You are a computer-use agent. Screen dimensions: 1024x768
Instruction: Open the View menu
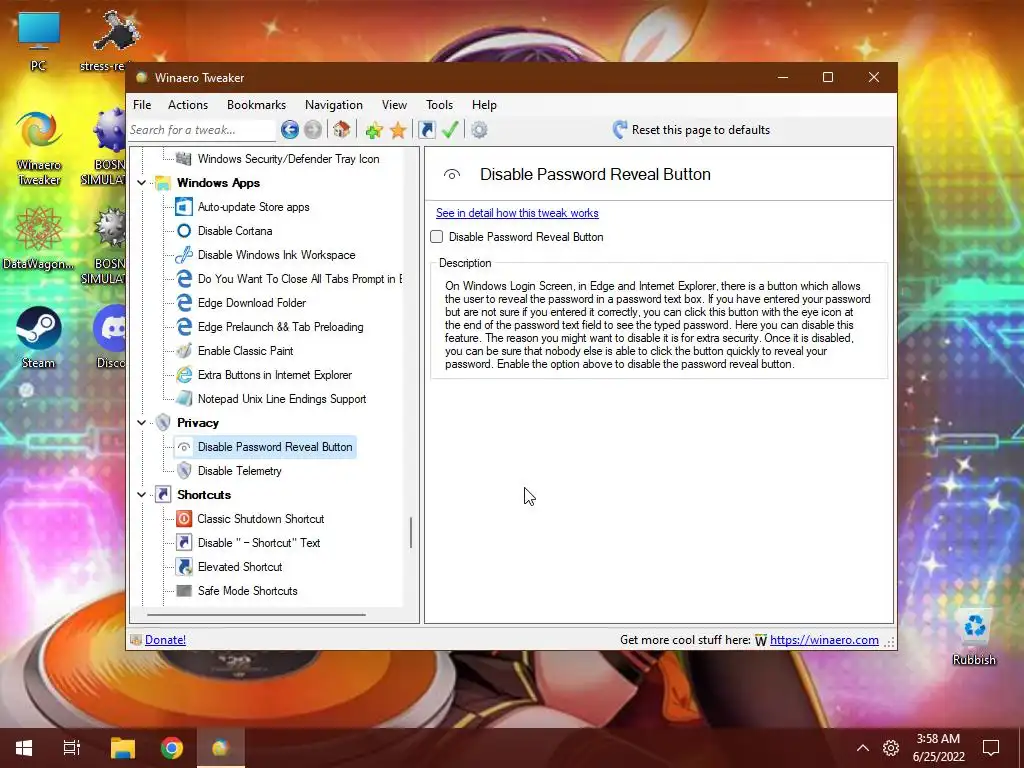(x=394, y=105)
